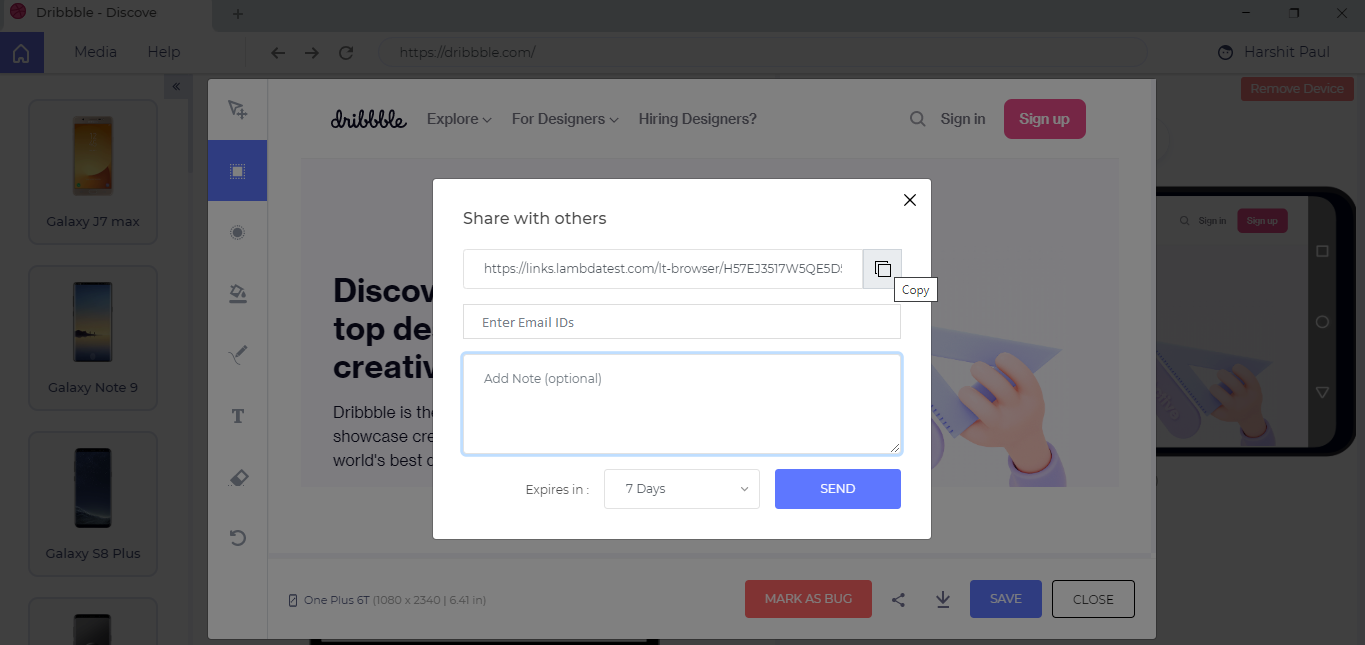1365x645 pixels.
Task: Choose the text annotation tool
Action: (238, 416)
